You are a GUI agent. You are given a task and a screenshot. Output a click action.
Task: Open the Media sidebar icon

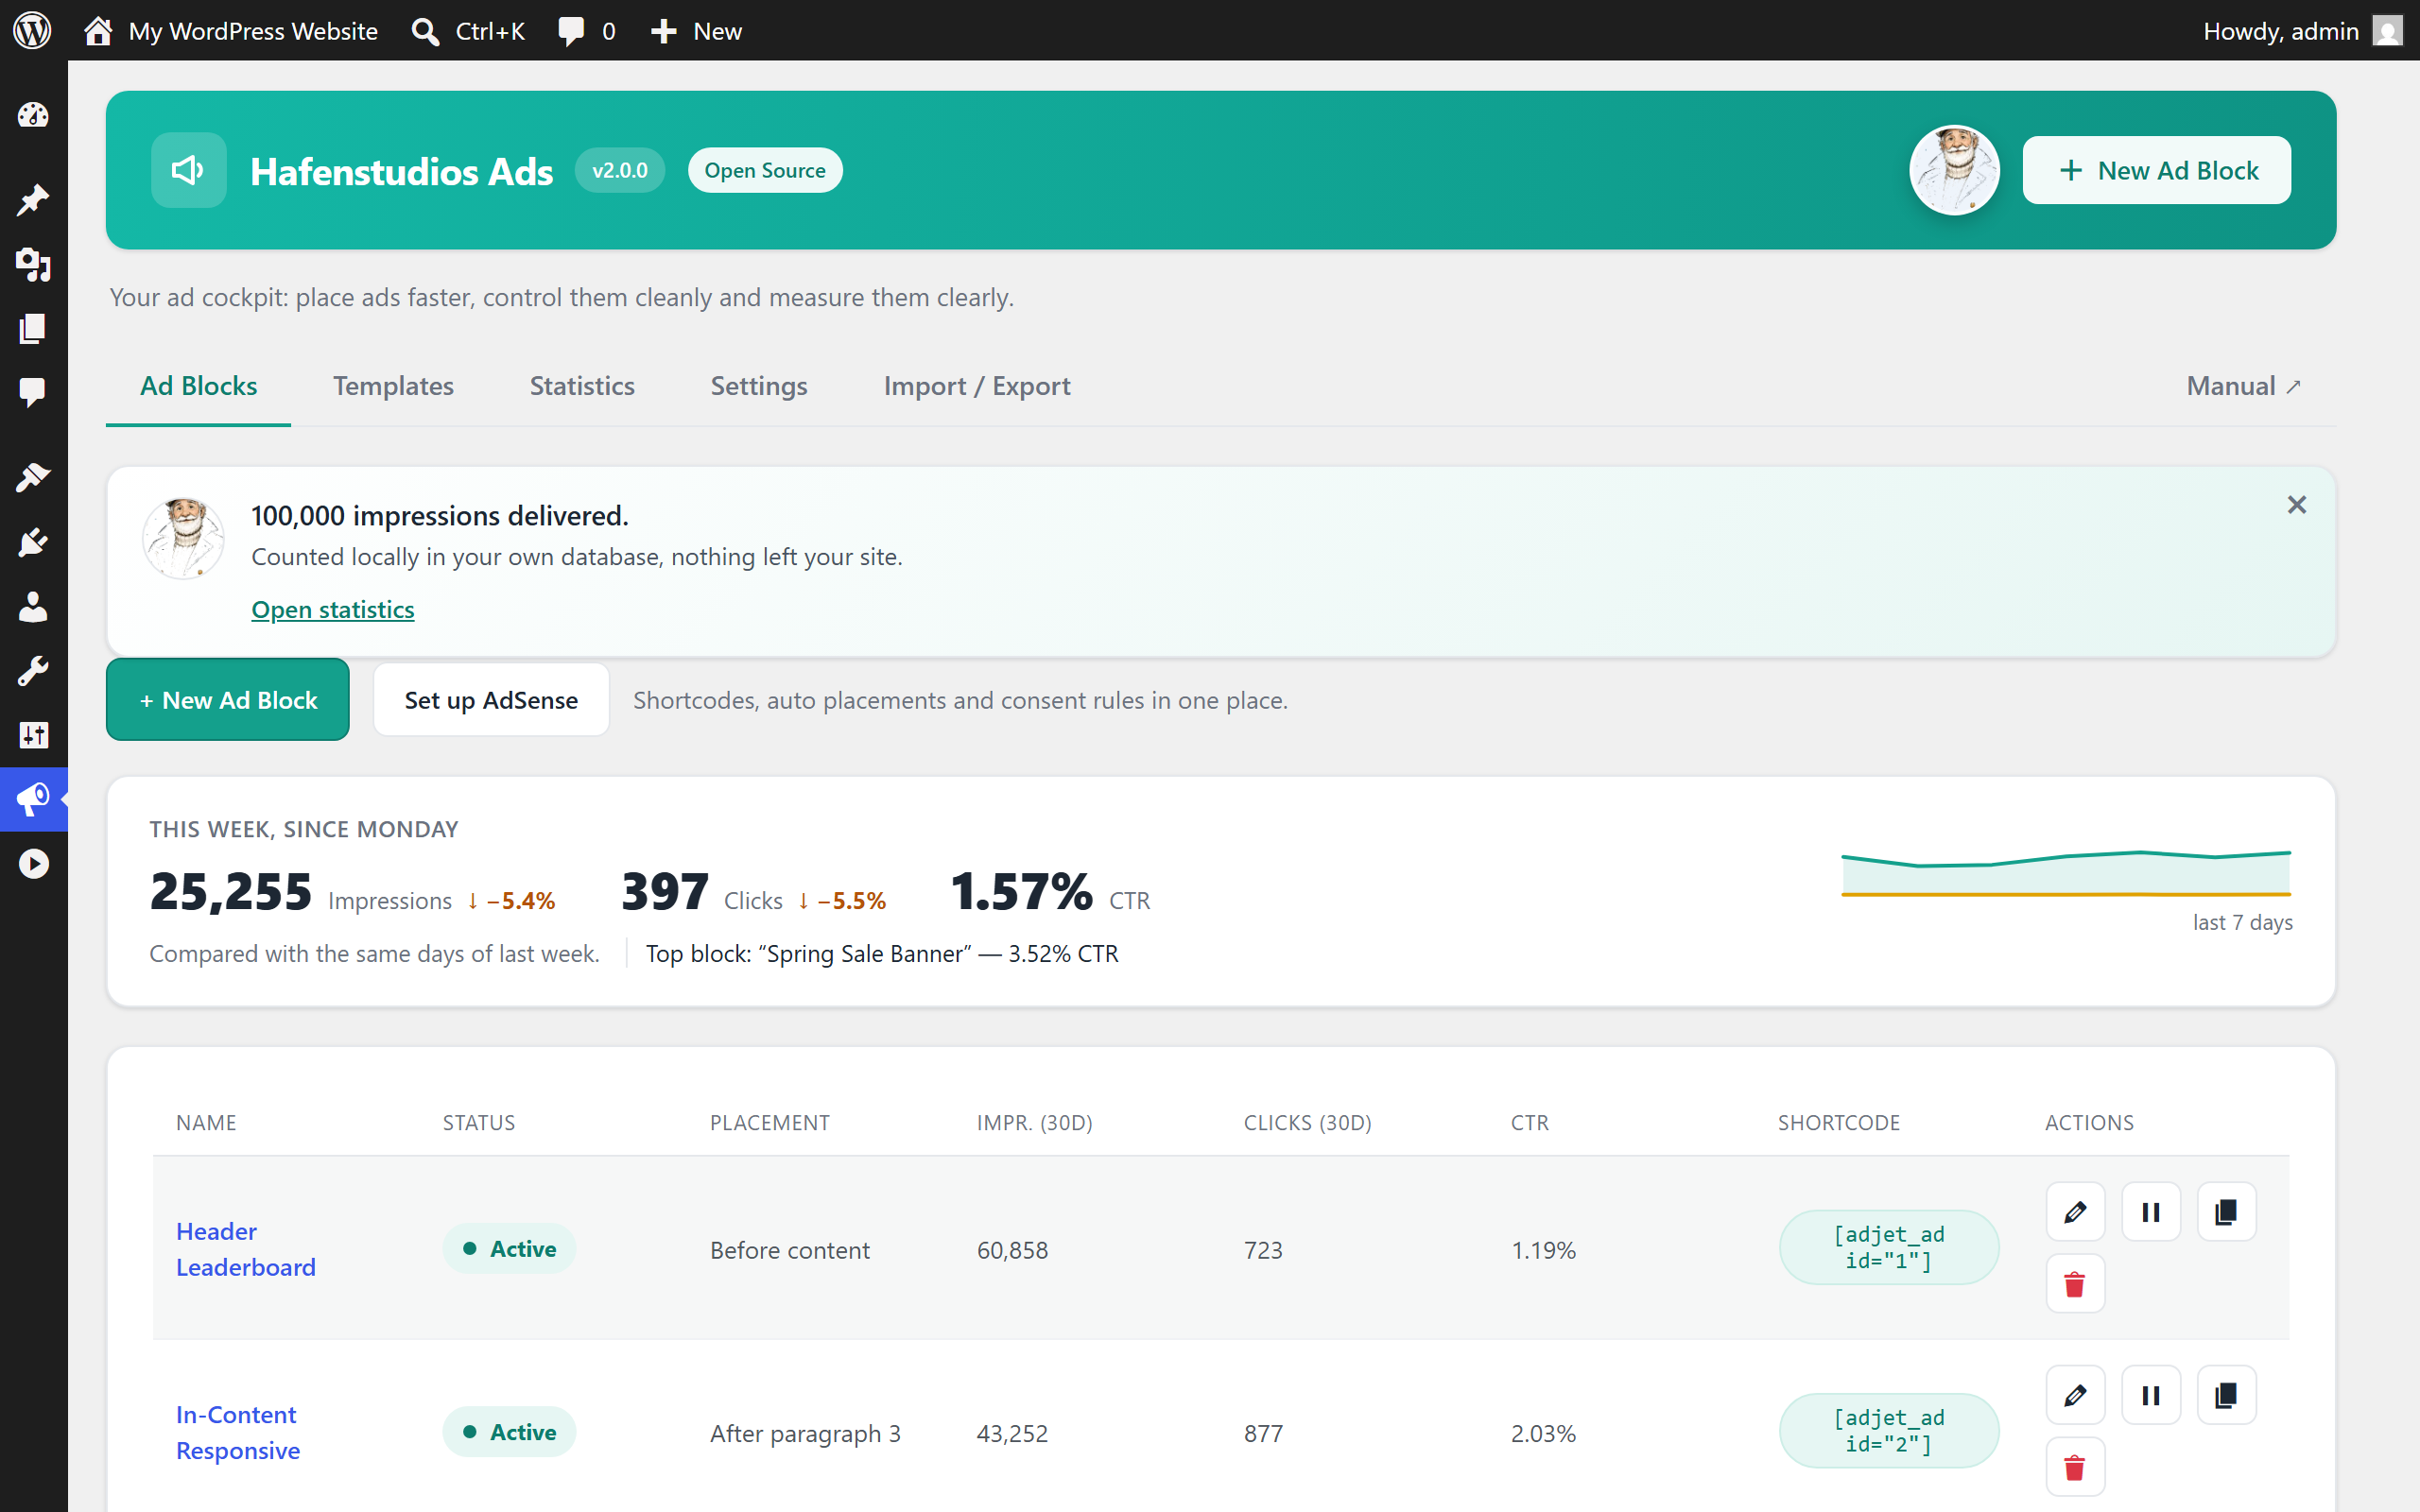pyautogui.click(x=33, y=264)
